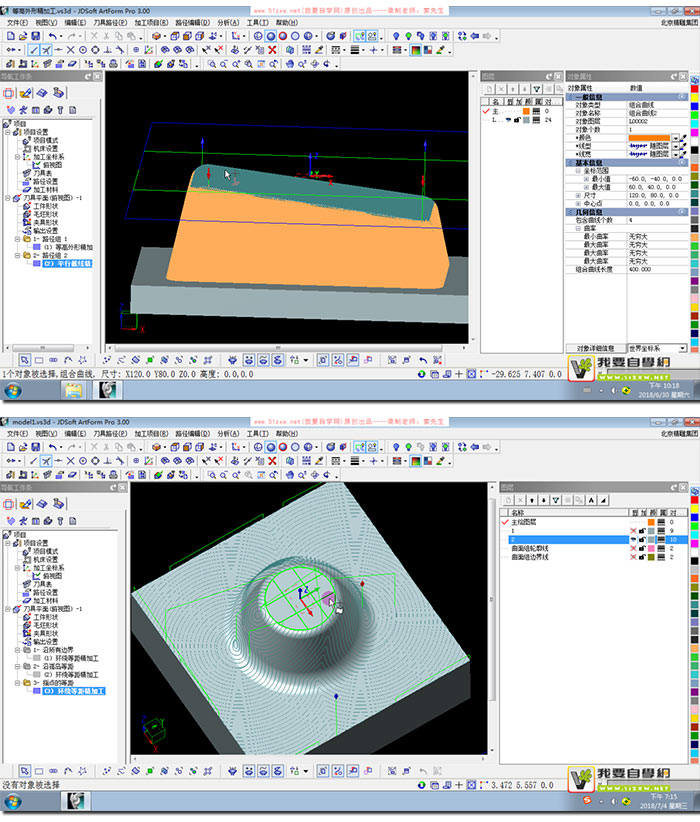Select 刀具表 in 等高外形精加工 tree
Viewport: 700px width, 822px height.
coord(42,173)
